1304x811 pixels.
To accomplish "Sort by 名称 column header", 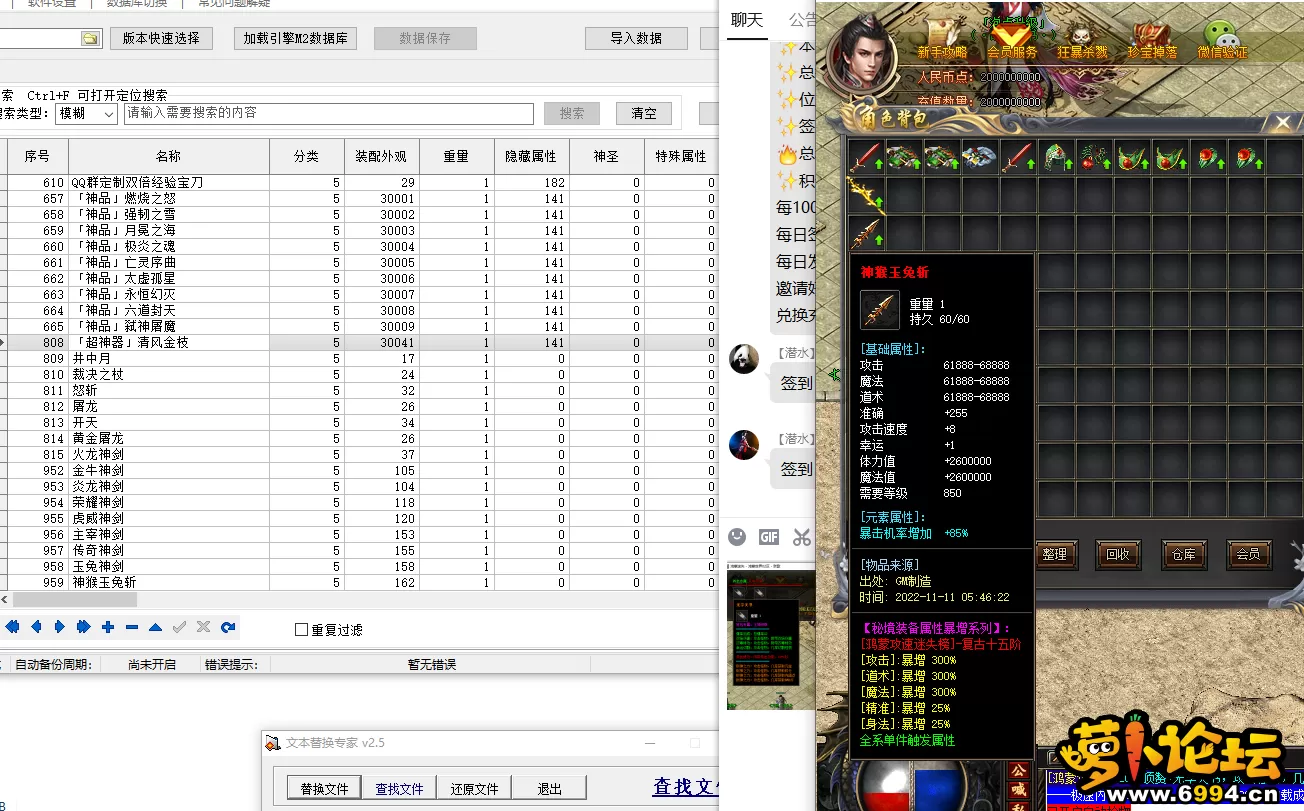I will point(168,157).
